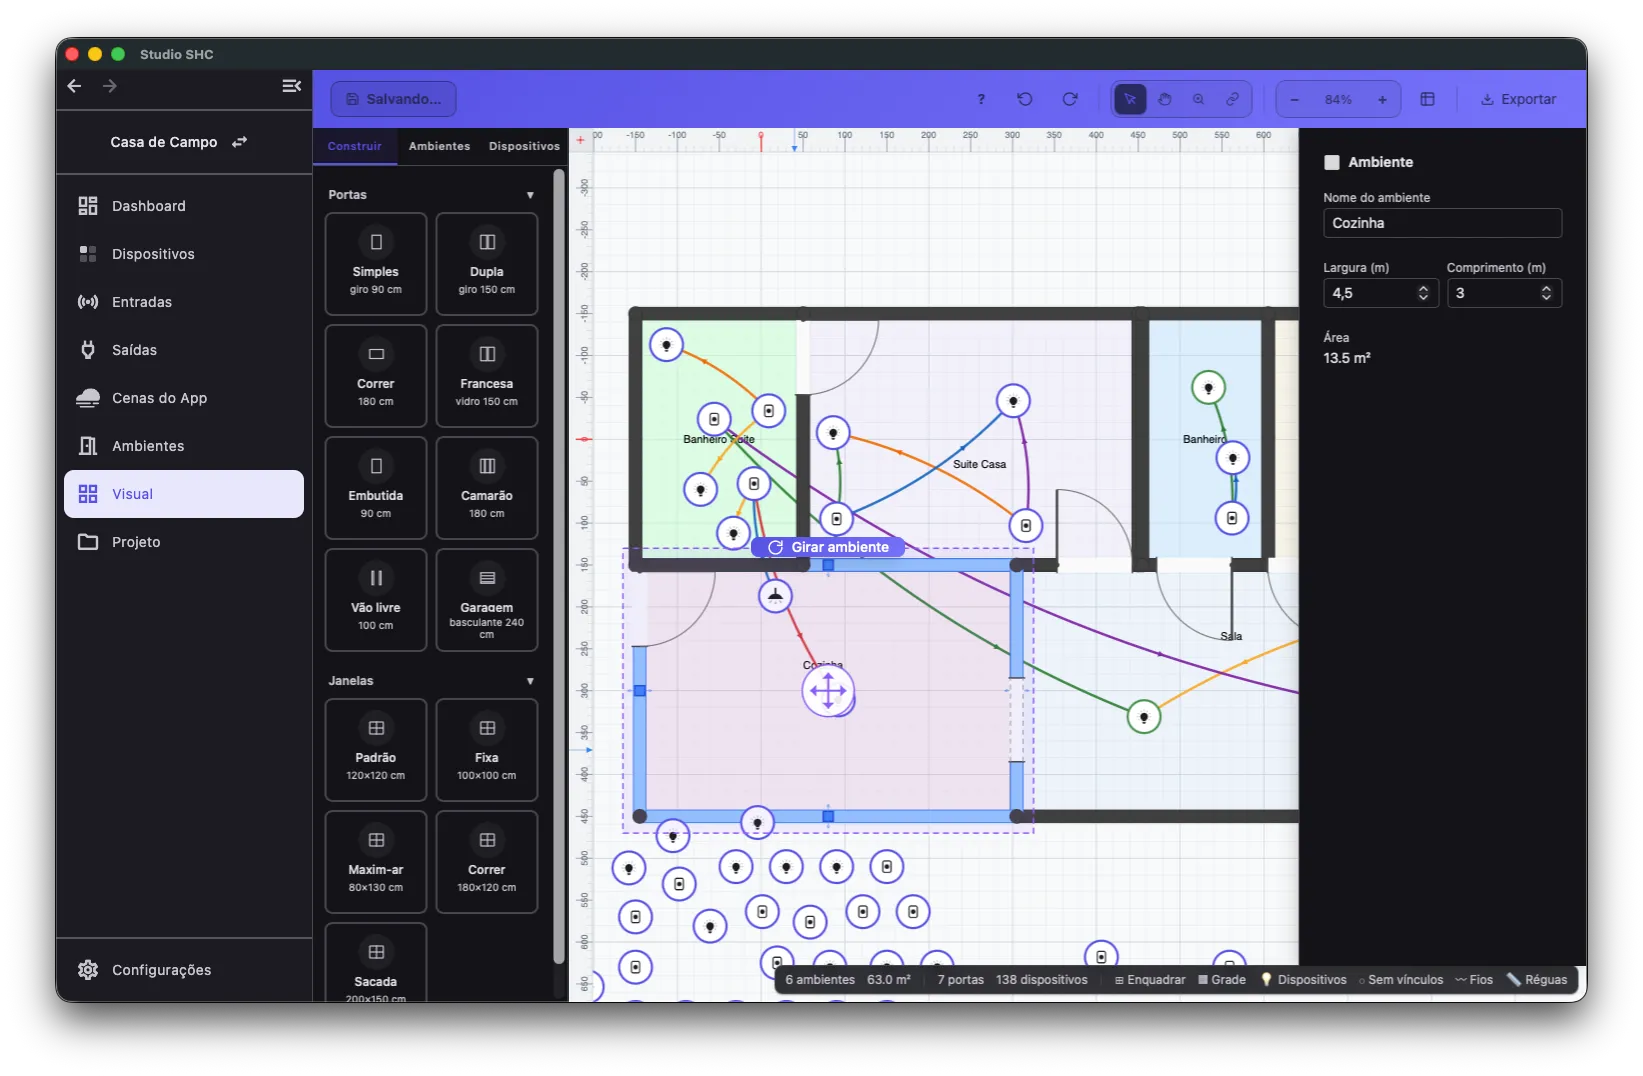Toggle Fios visibility in status bar

tap(1474, 980)
